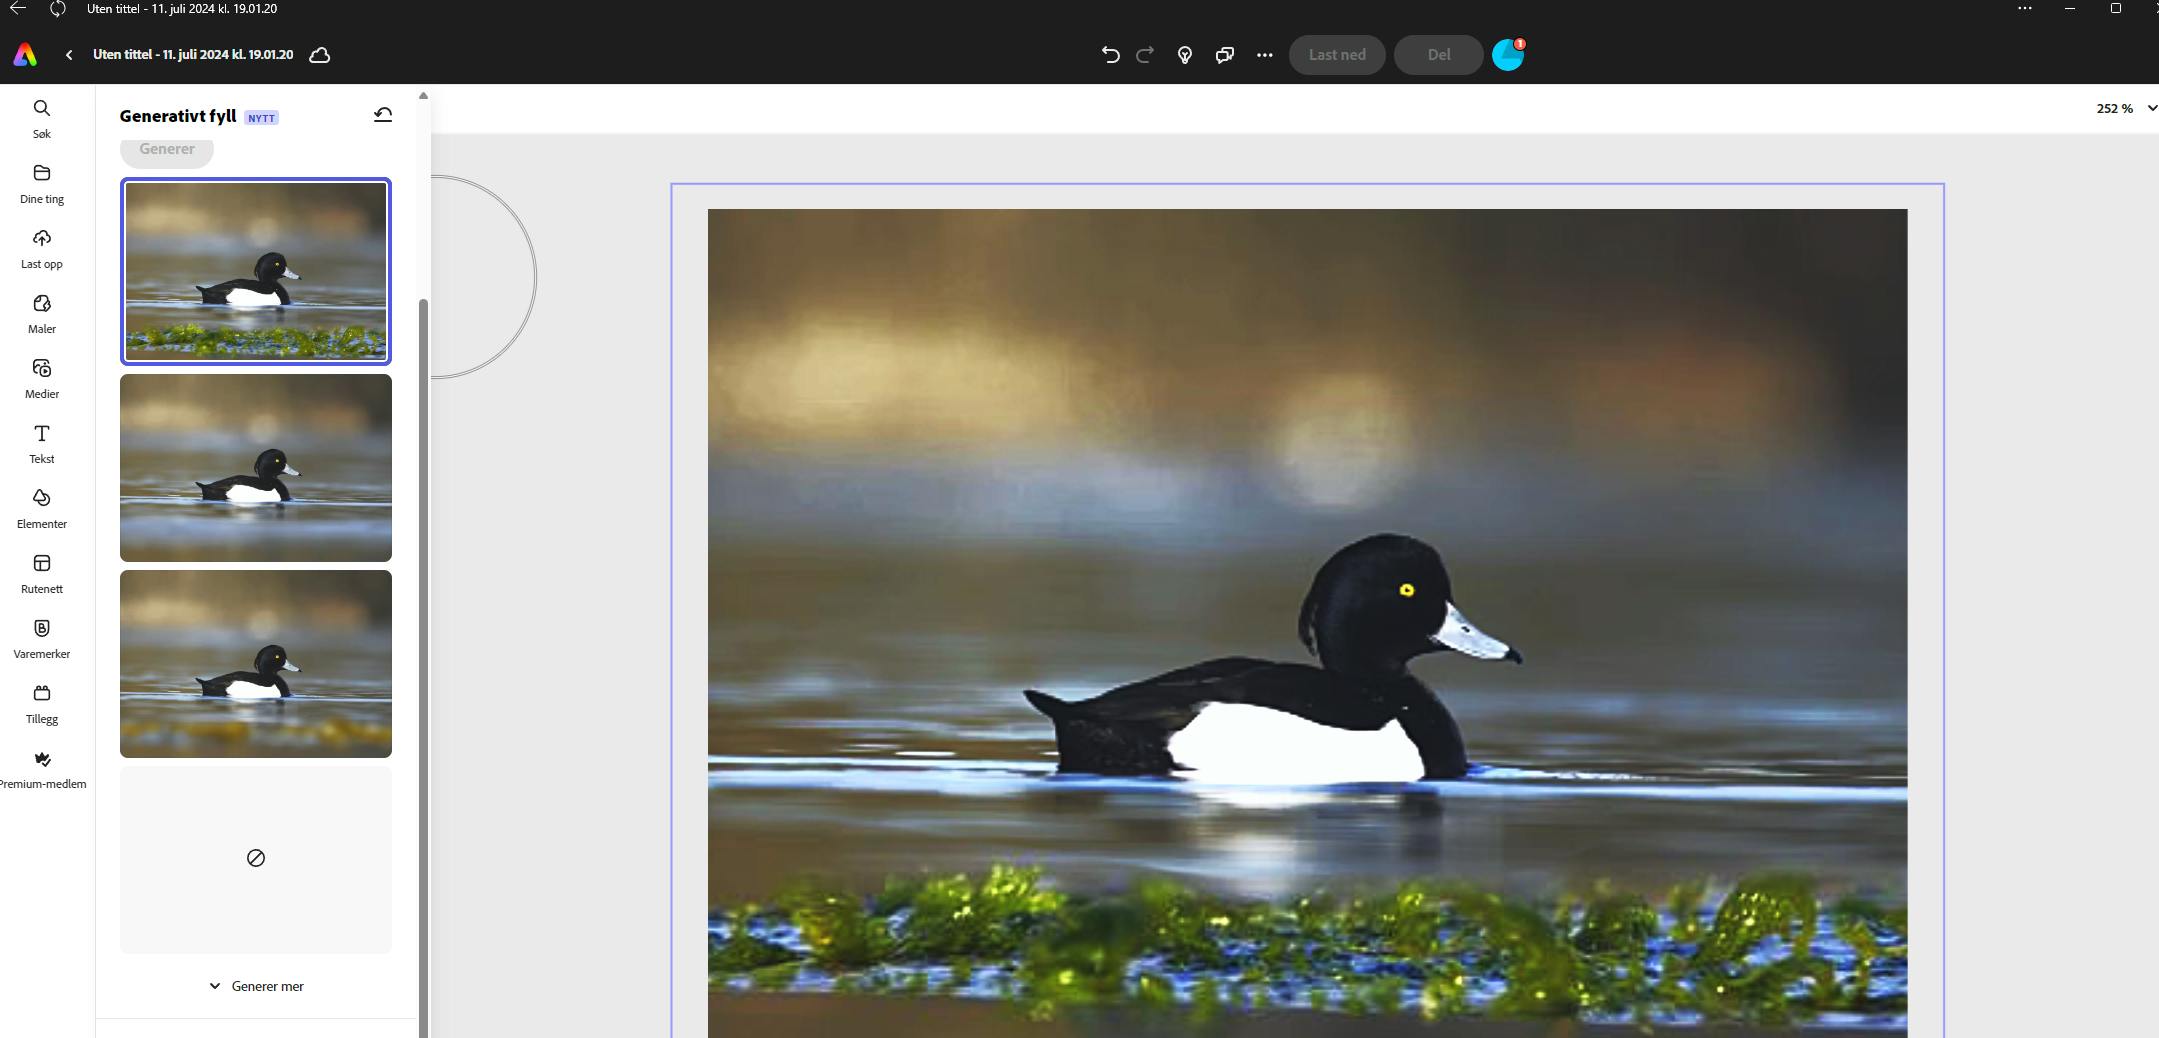2159x1038 pixels.
Task: Open the Last opp upload panel
Action: pos(42,249)
